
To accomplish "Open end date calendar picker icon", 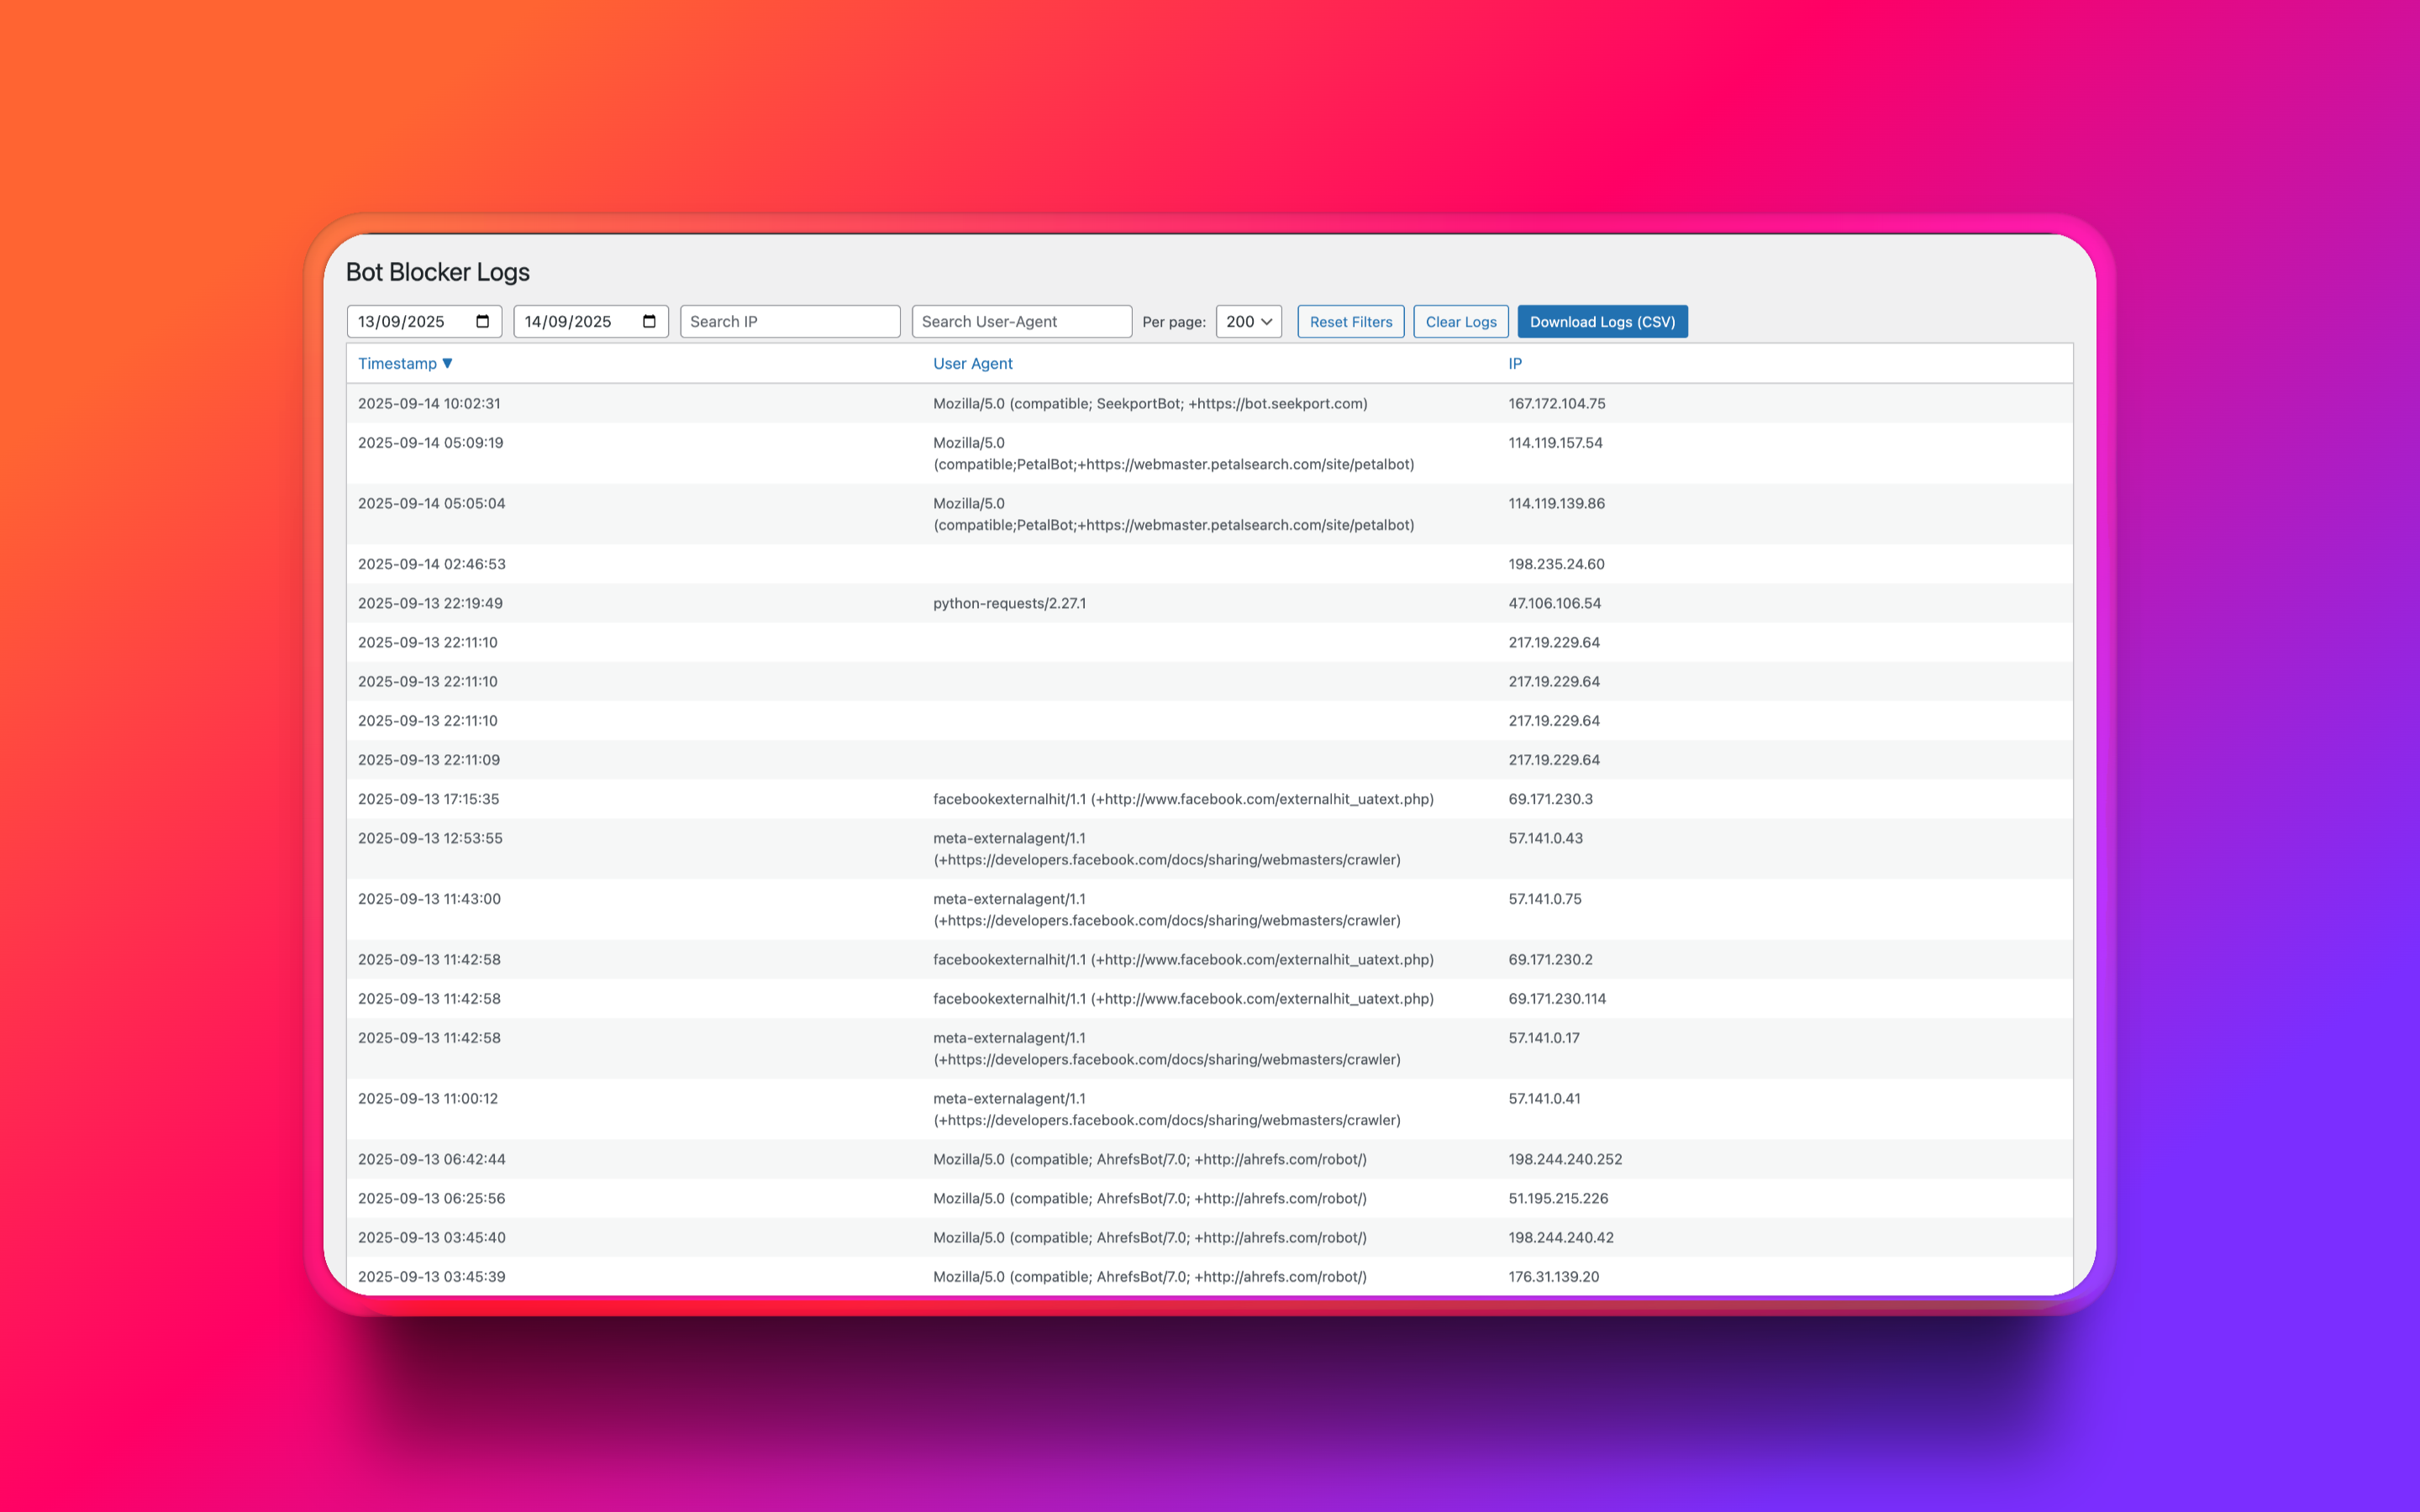I will pos(649,321).
